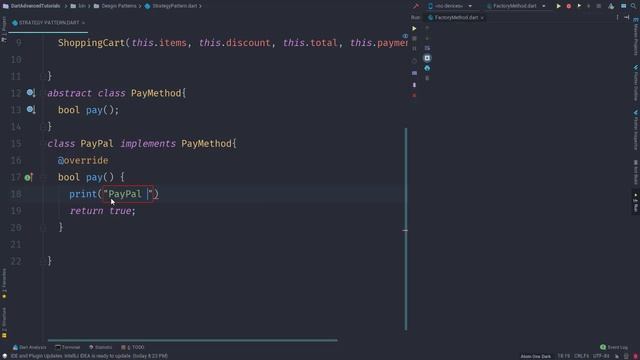Open the Project tool window sidebar tab

coord(4,29)
